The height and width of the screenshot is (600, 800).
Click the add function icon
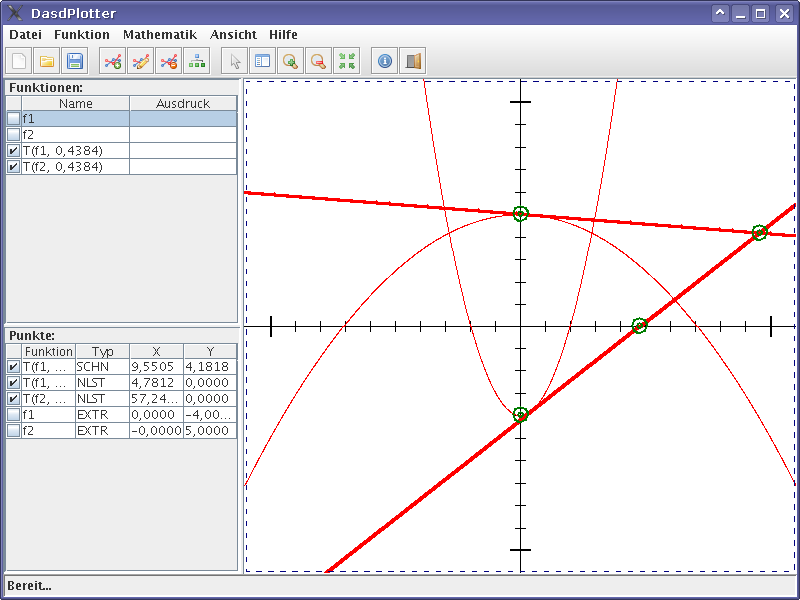(113, 62)
